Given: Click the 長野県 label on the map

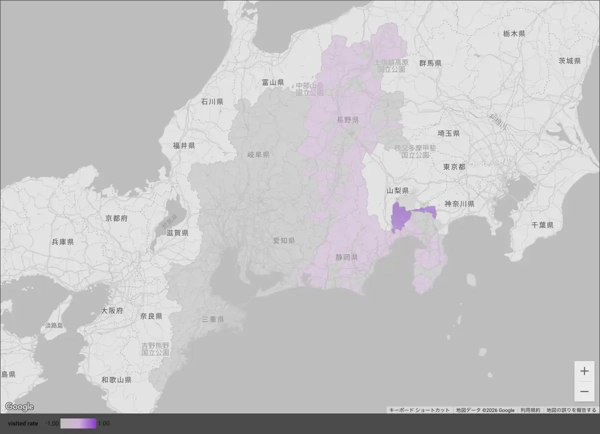Looking at the screenshot, I should tap(348, 120).
